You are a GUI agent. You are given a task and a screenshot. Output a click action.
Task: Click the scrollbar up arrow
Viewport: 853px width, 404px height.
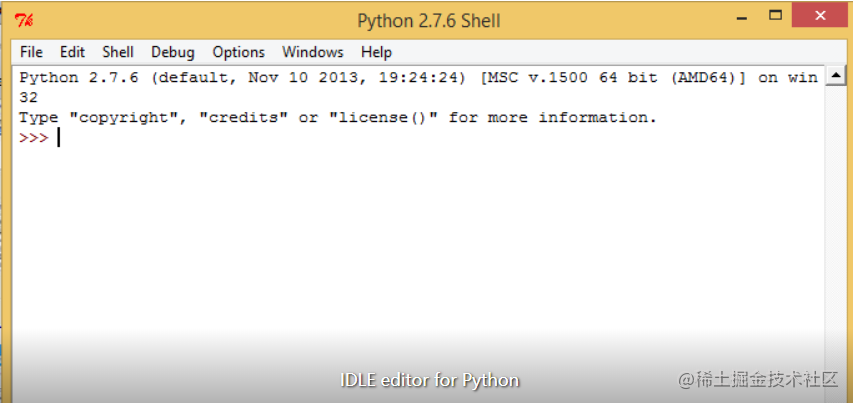(x=835, y=77)
